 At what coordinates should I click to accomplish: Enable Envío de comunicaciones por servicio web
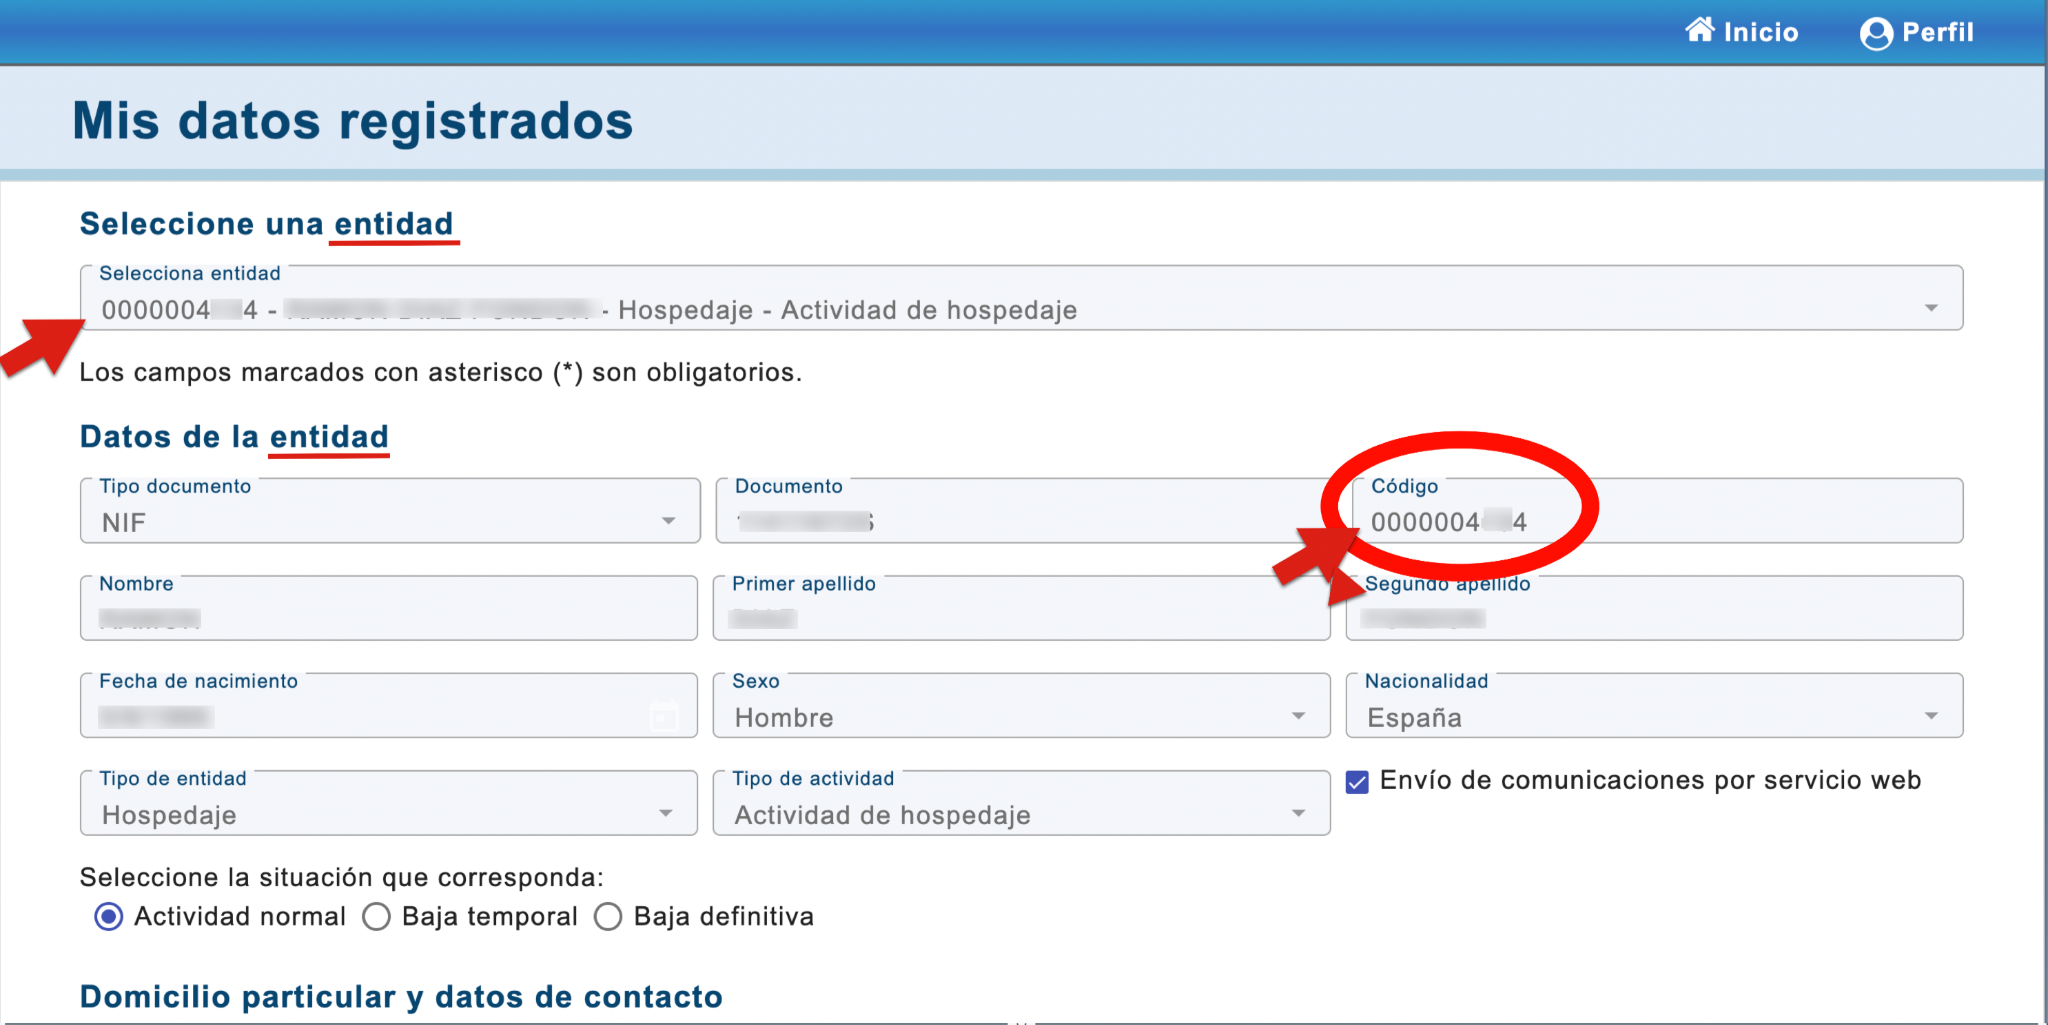(1357, 782)
